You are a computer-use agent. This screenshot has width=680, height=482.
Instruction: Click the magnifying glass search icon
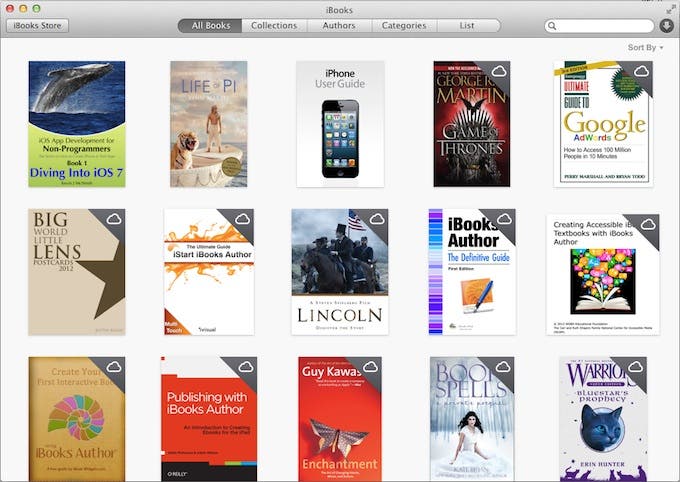[552, 26]
